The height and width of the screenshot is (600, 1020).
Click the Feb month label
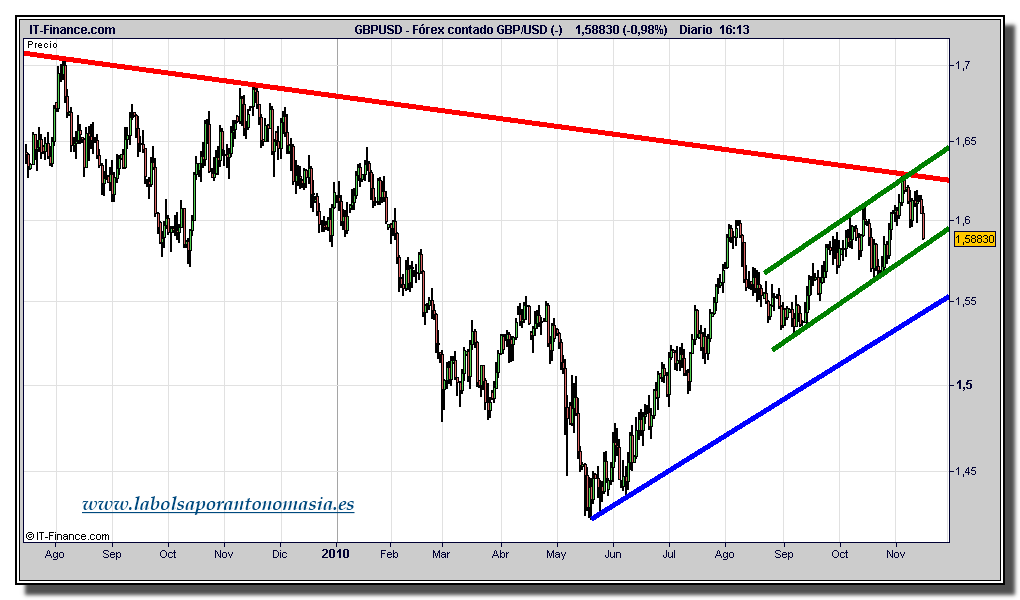[x=389, y=554]
